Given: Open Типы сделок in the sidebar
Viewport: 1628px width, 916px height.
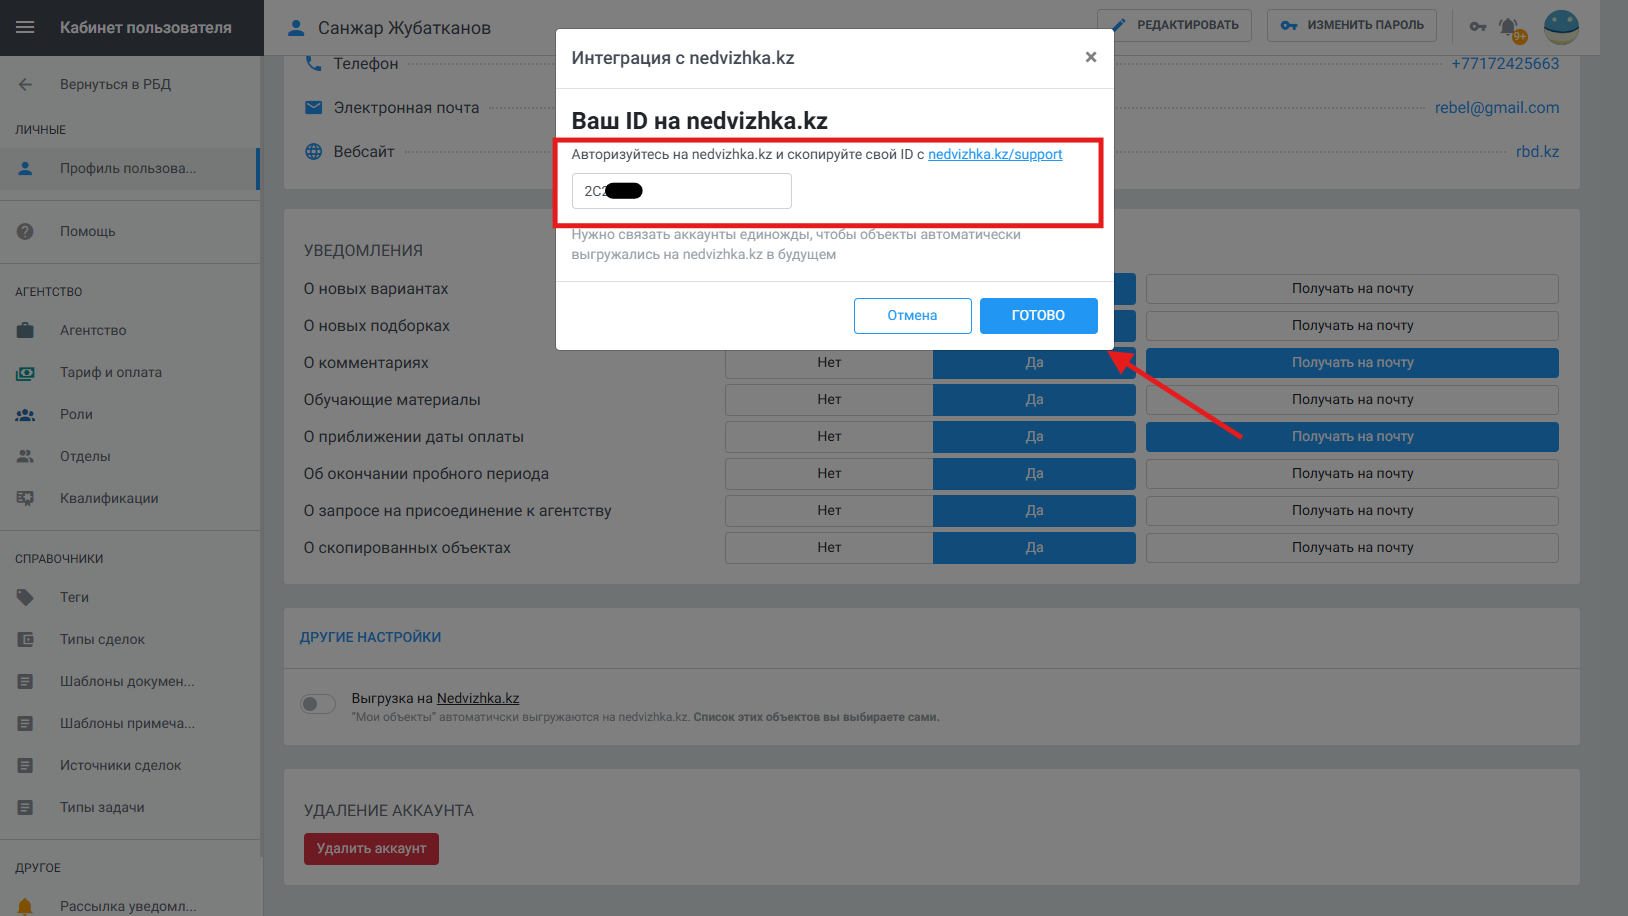Looking at the screenshot, I should pyautogui.click(x=130, y=639).
